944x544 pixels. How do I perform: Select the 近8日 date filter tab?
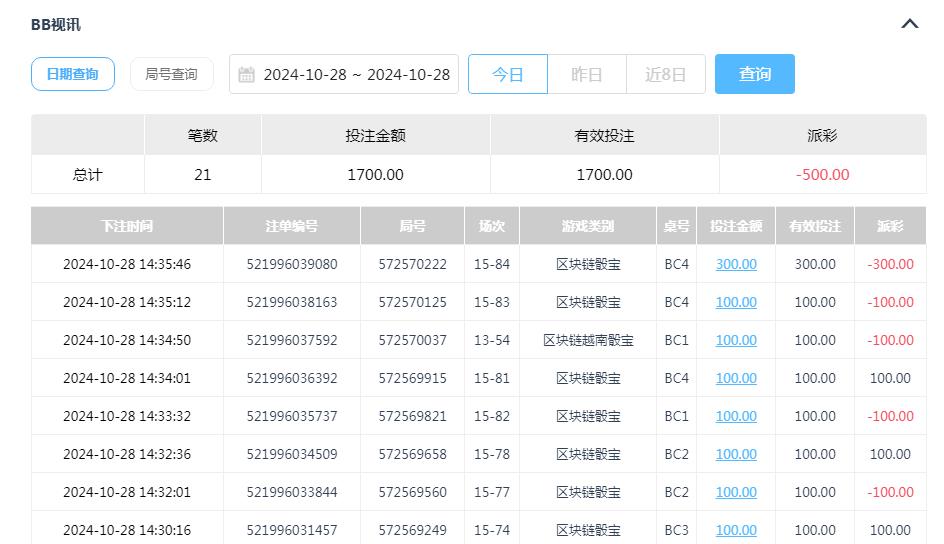(x=666, y=75)
